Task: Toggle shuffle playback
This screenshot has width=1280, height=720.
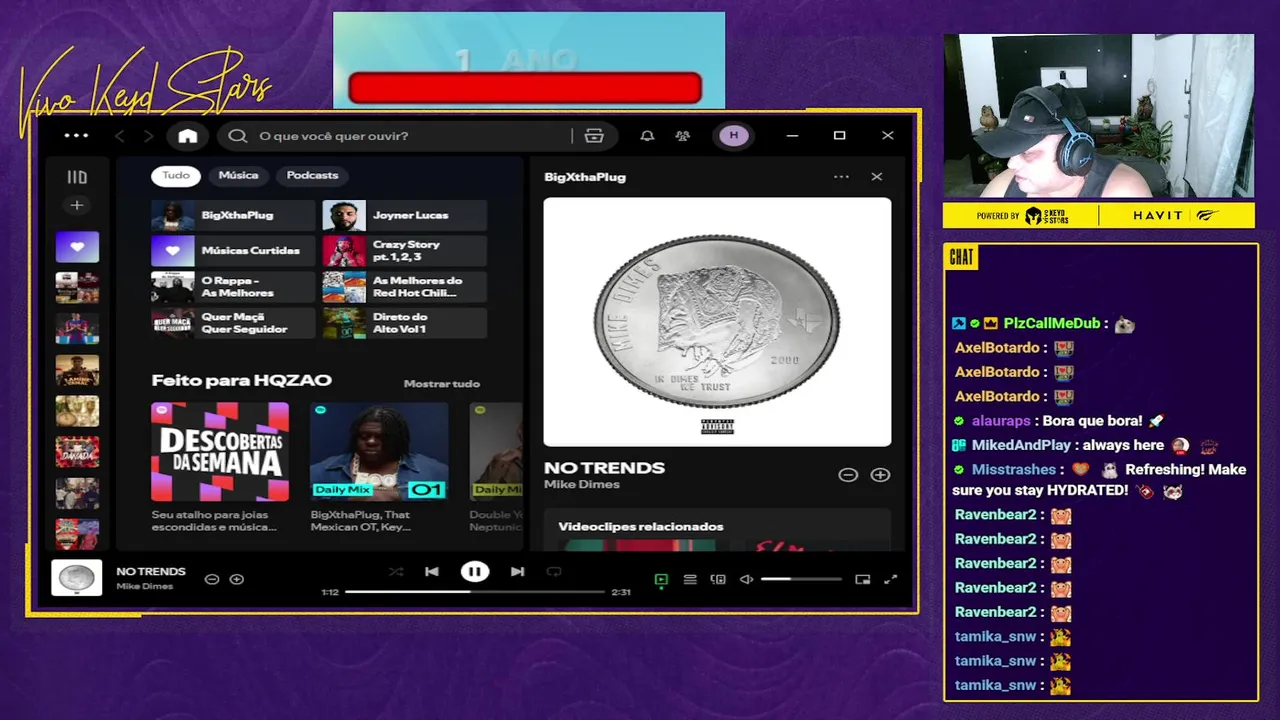Action: click(396, 572)
